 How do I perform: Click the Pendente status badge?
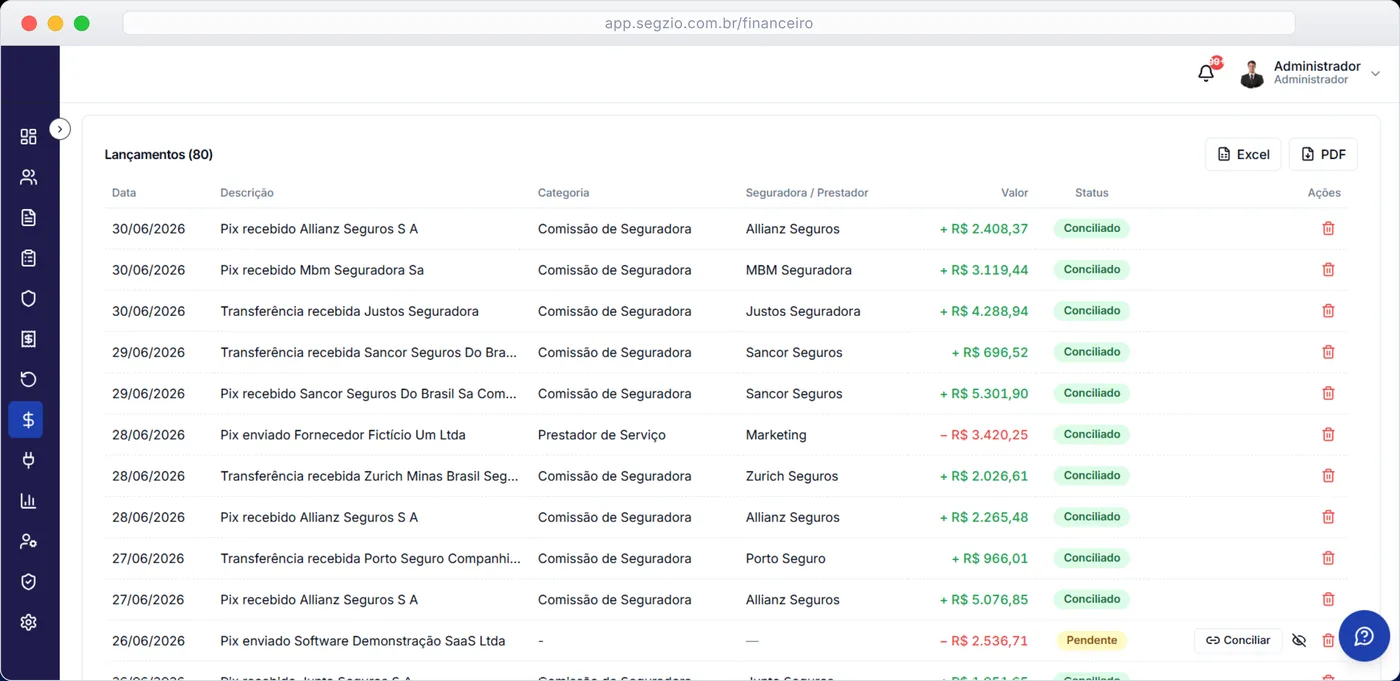(1092, 640)
